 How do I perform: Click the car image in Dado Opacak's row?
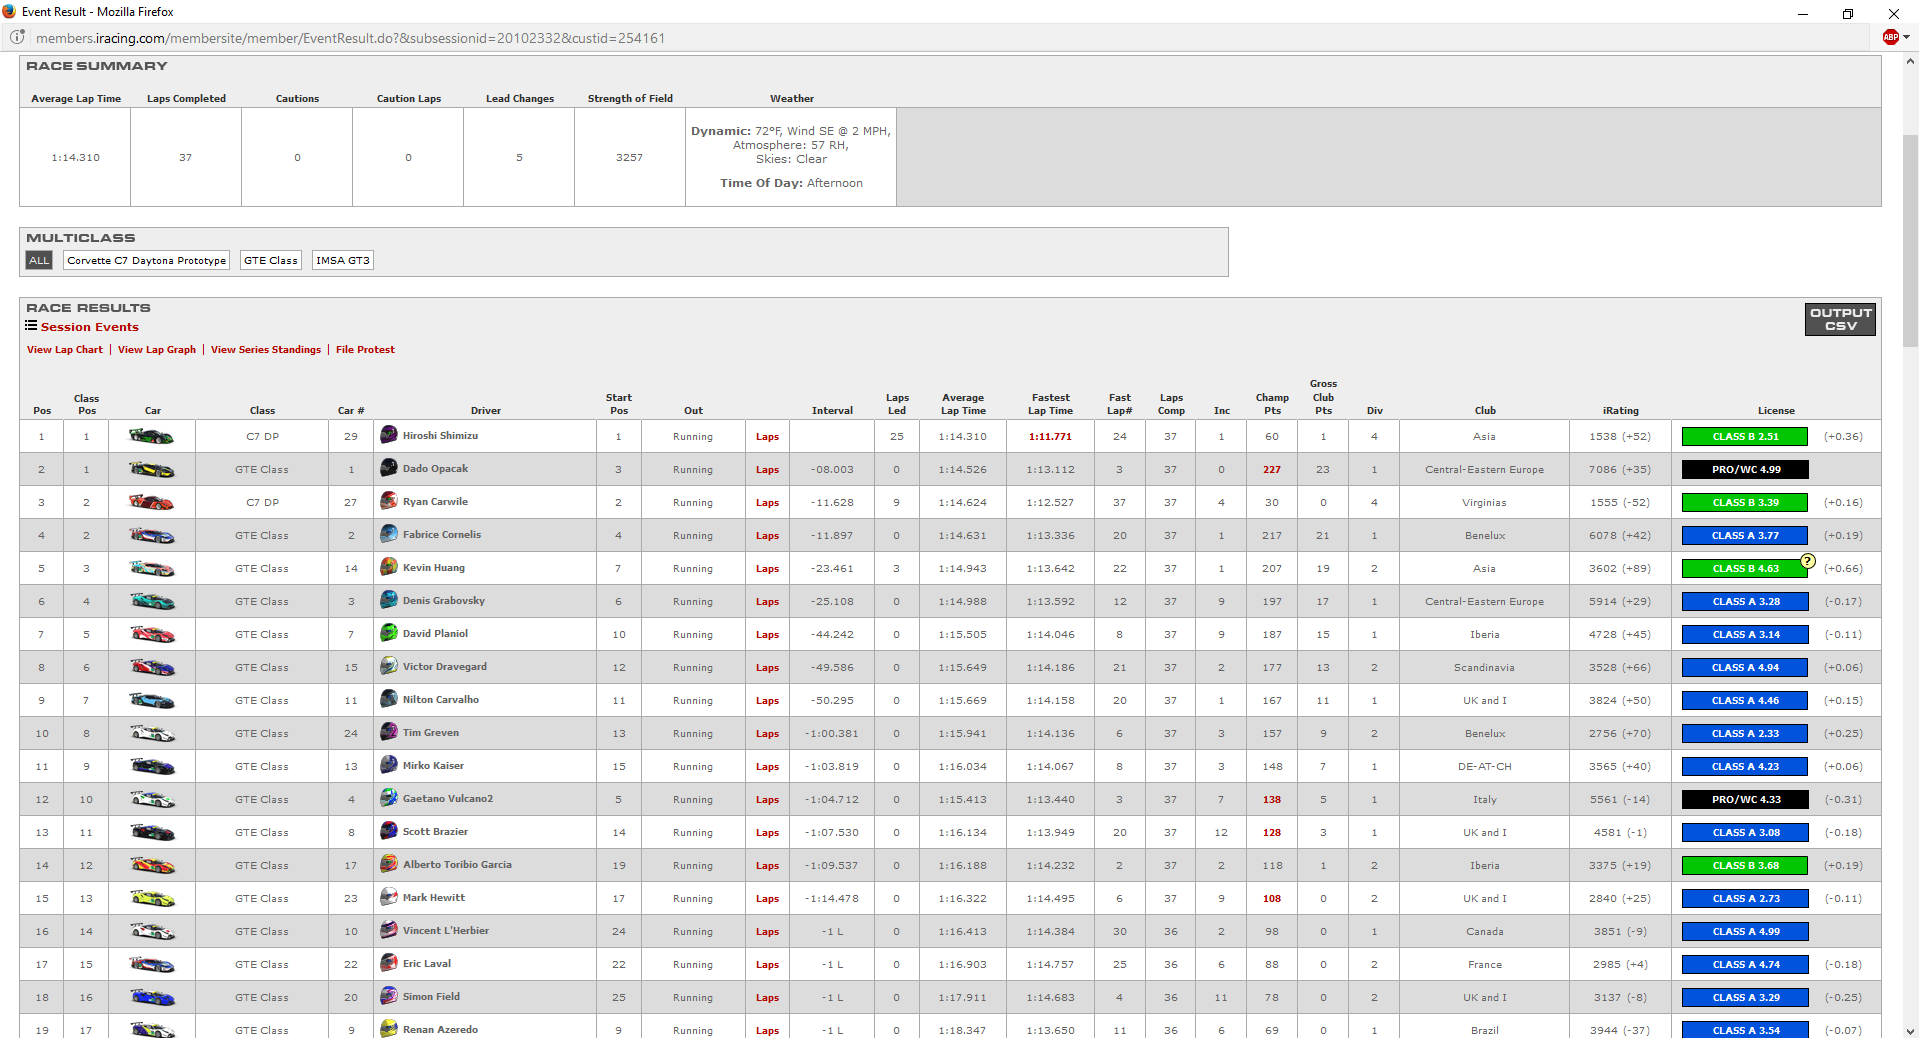[152, 469]
